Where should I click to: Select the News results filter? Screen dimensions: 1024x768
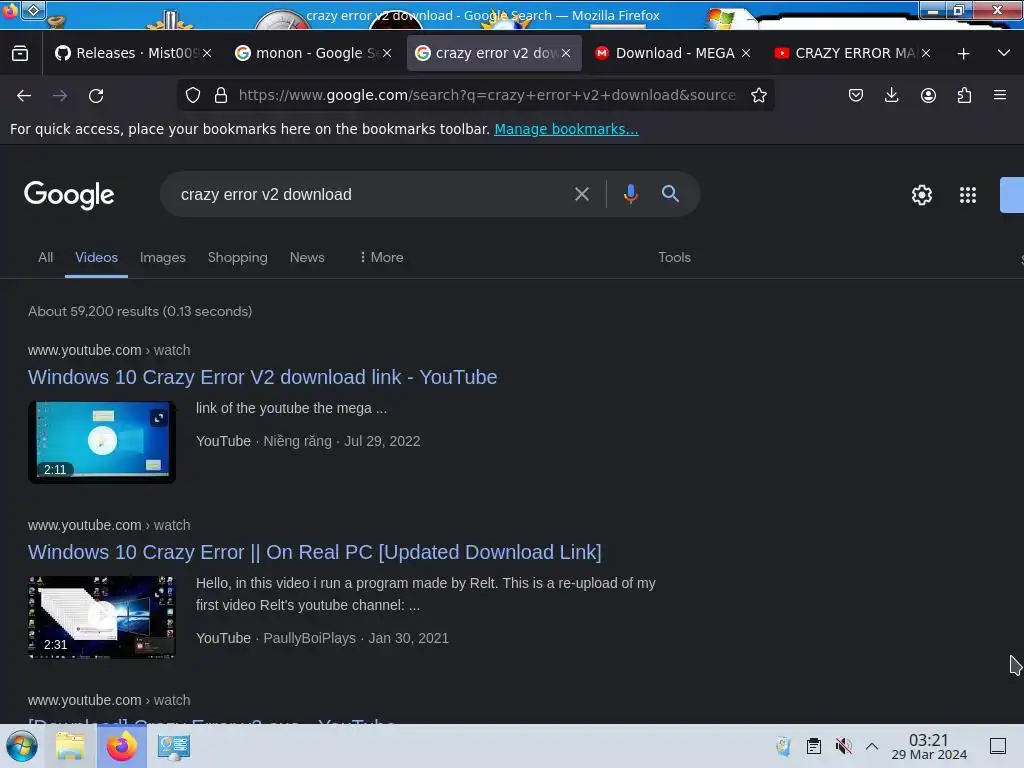tap(307, 257)
